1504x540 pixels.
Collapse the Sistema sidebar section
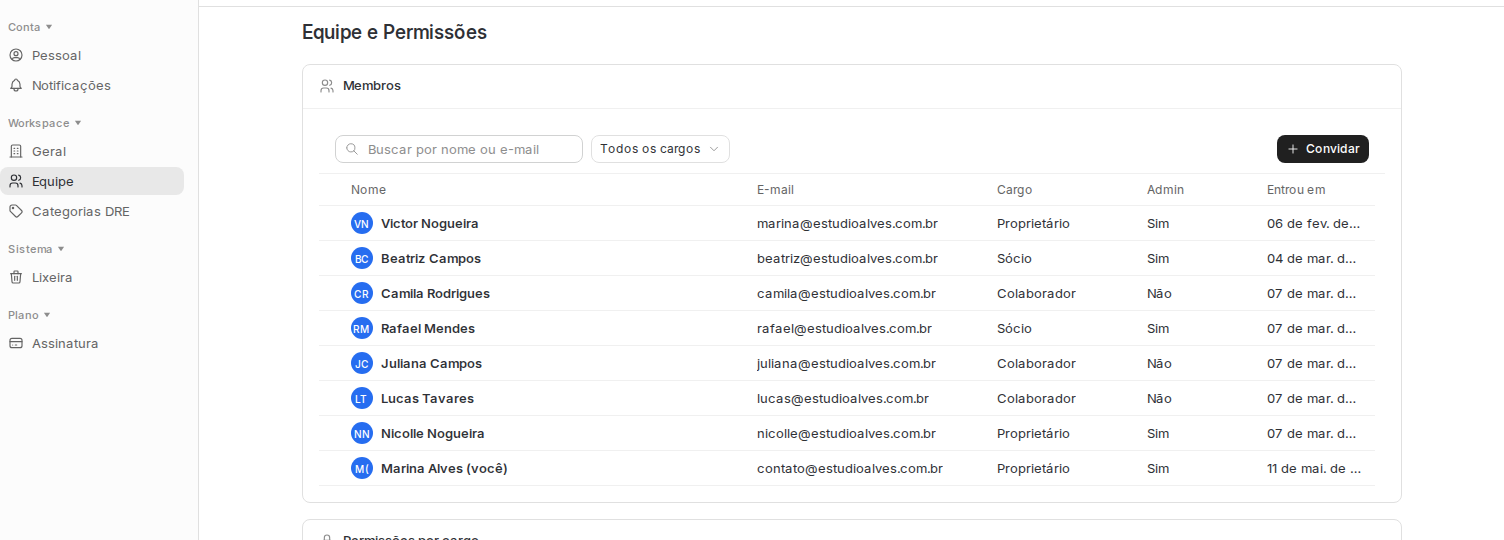pos(35,249)
